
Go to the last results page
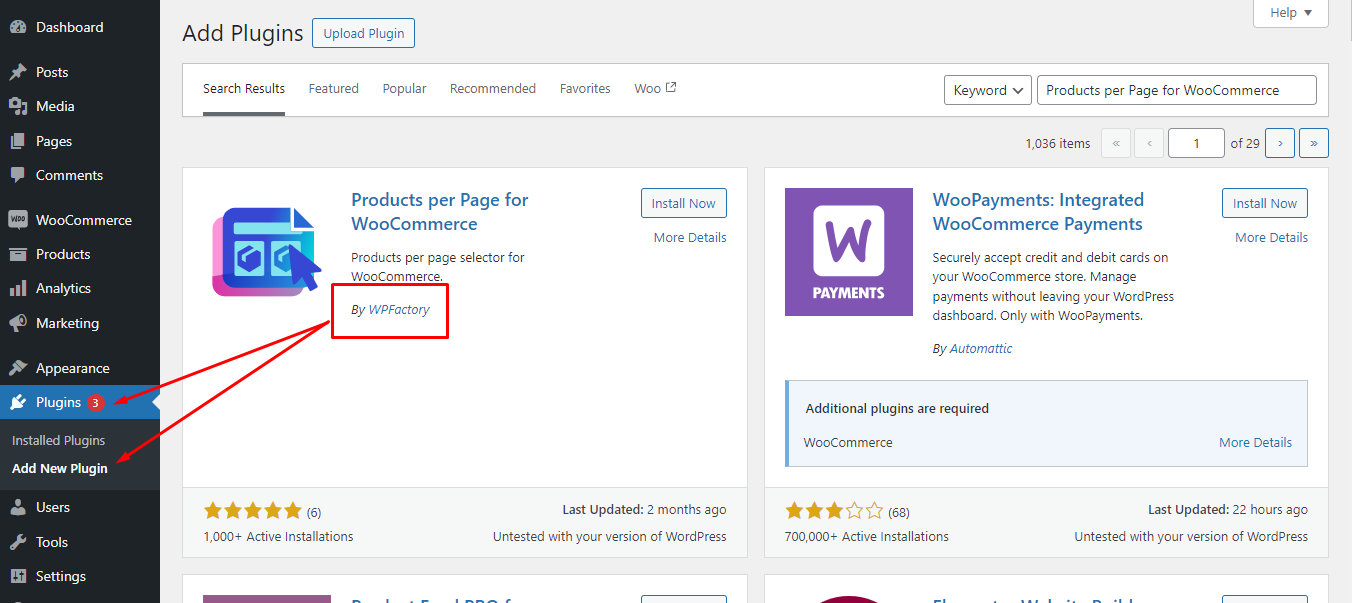tap(1314, 143)
